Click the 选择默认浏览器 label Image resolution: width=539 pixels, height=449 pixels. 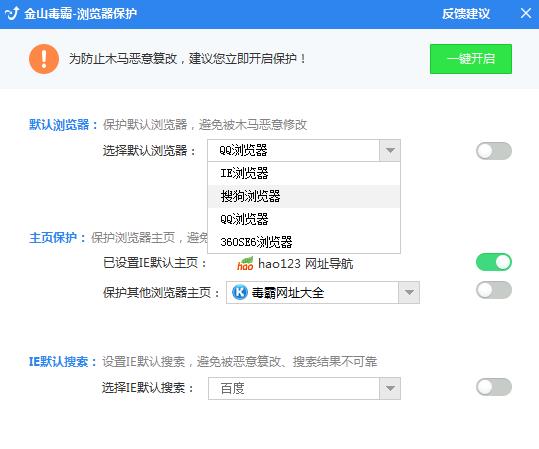[x=149, y=151]
